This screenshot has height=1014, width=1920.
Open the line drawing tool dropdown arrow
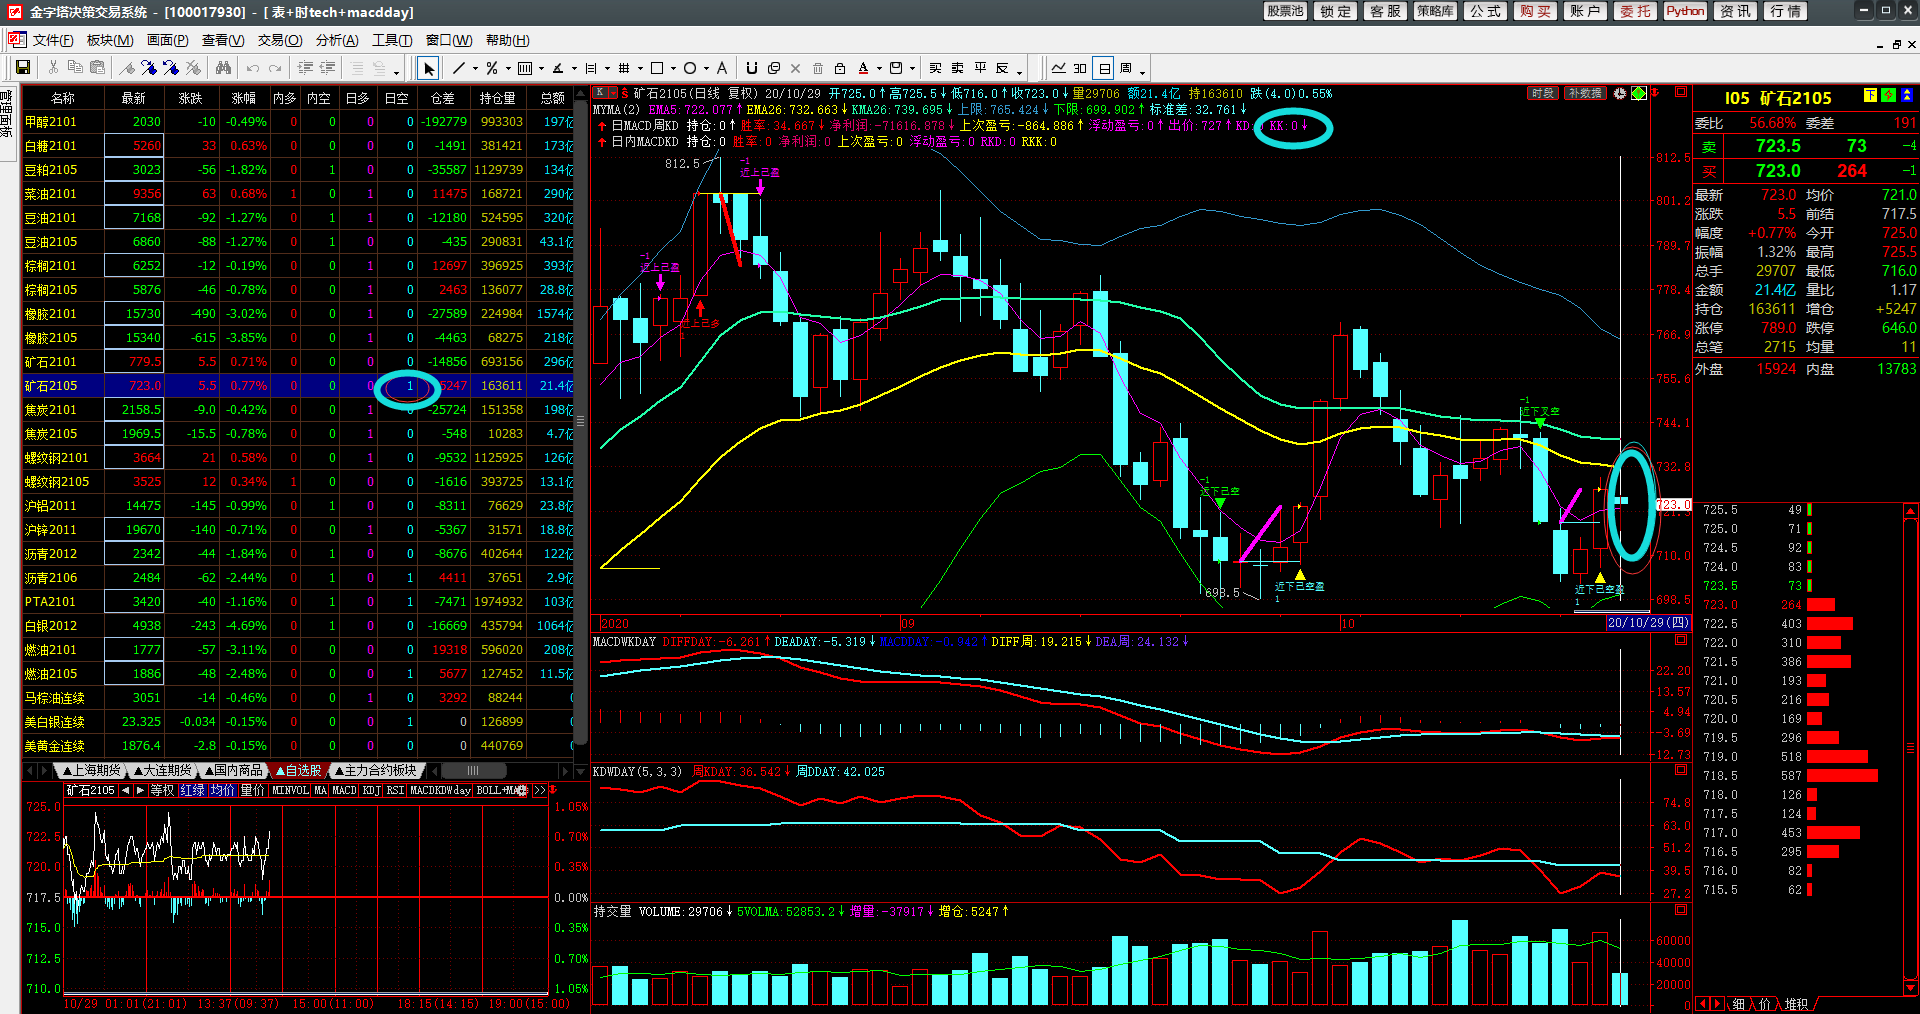click(x=475, y=69)
